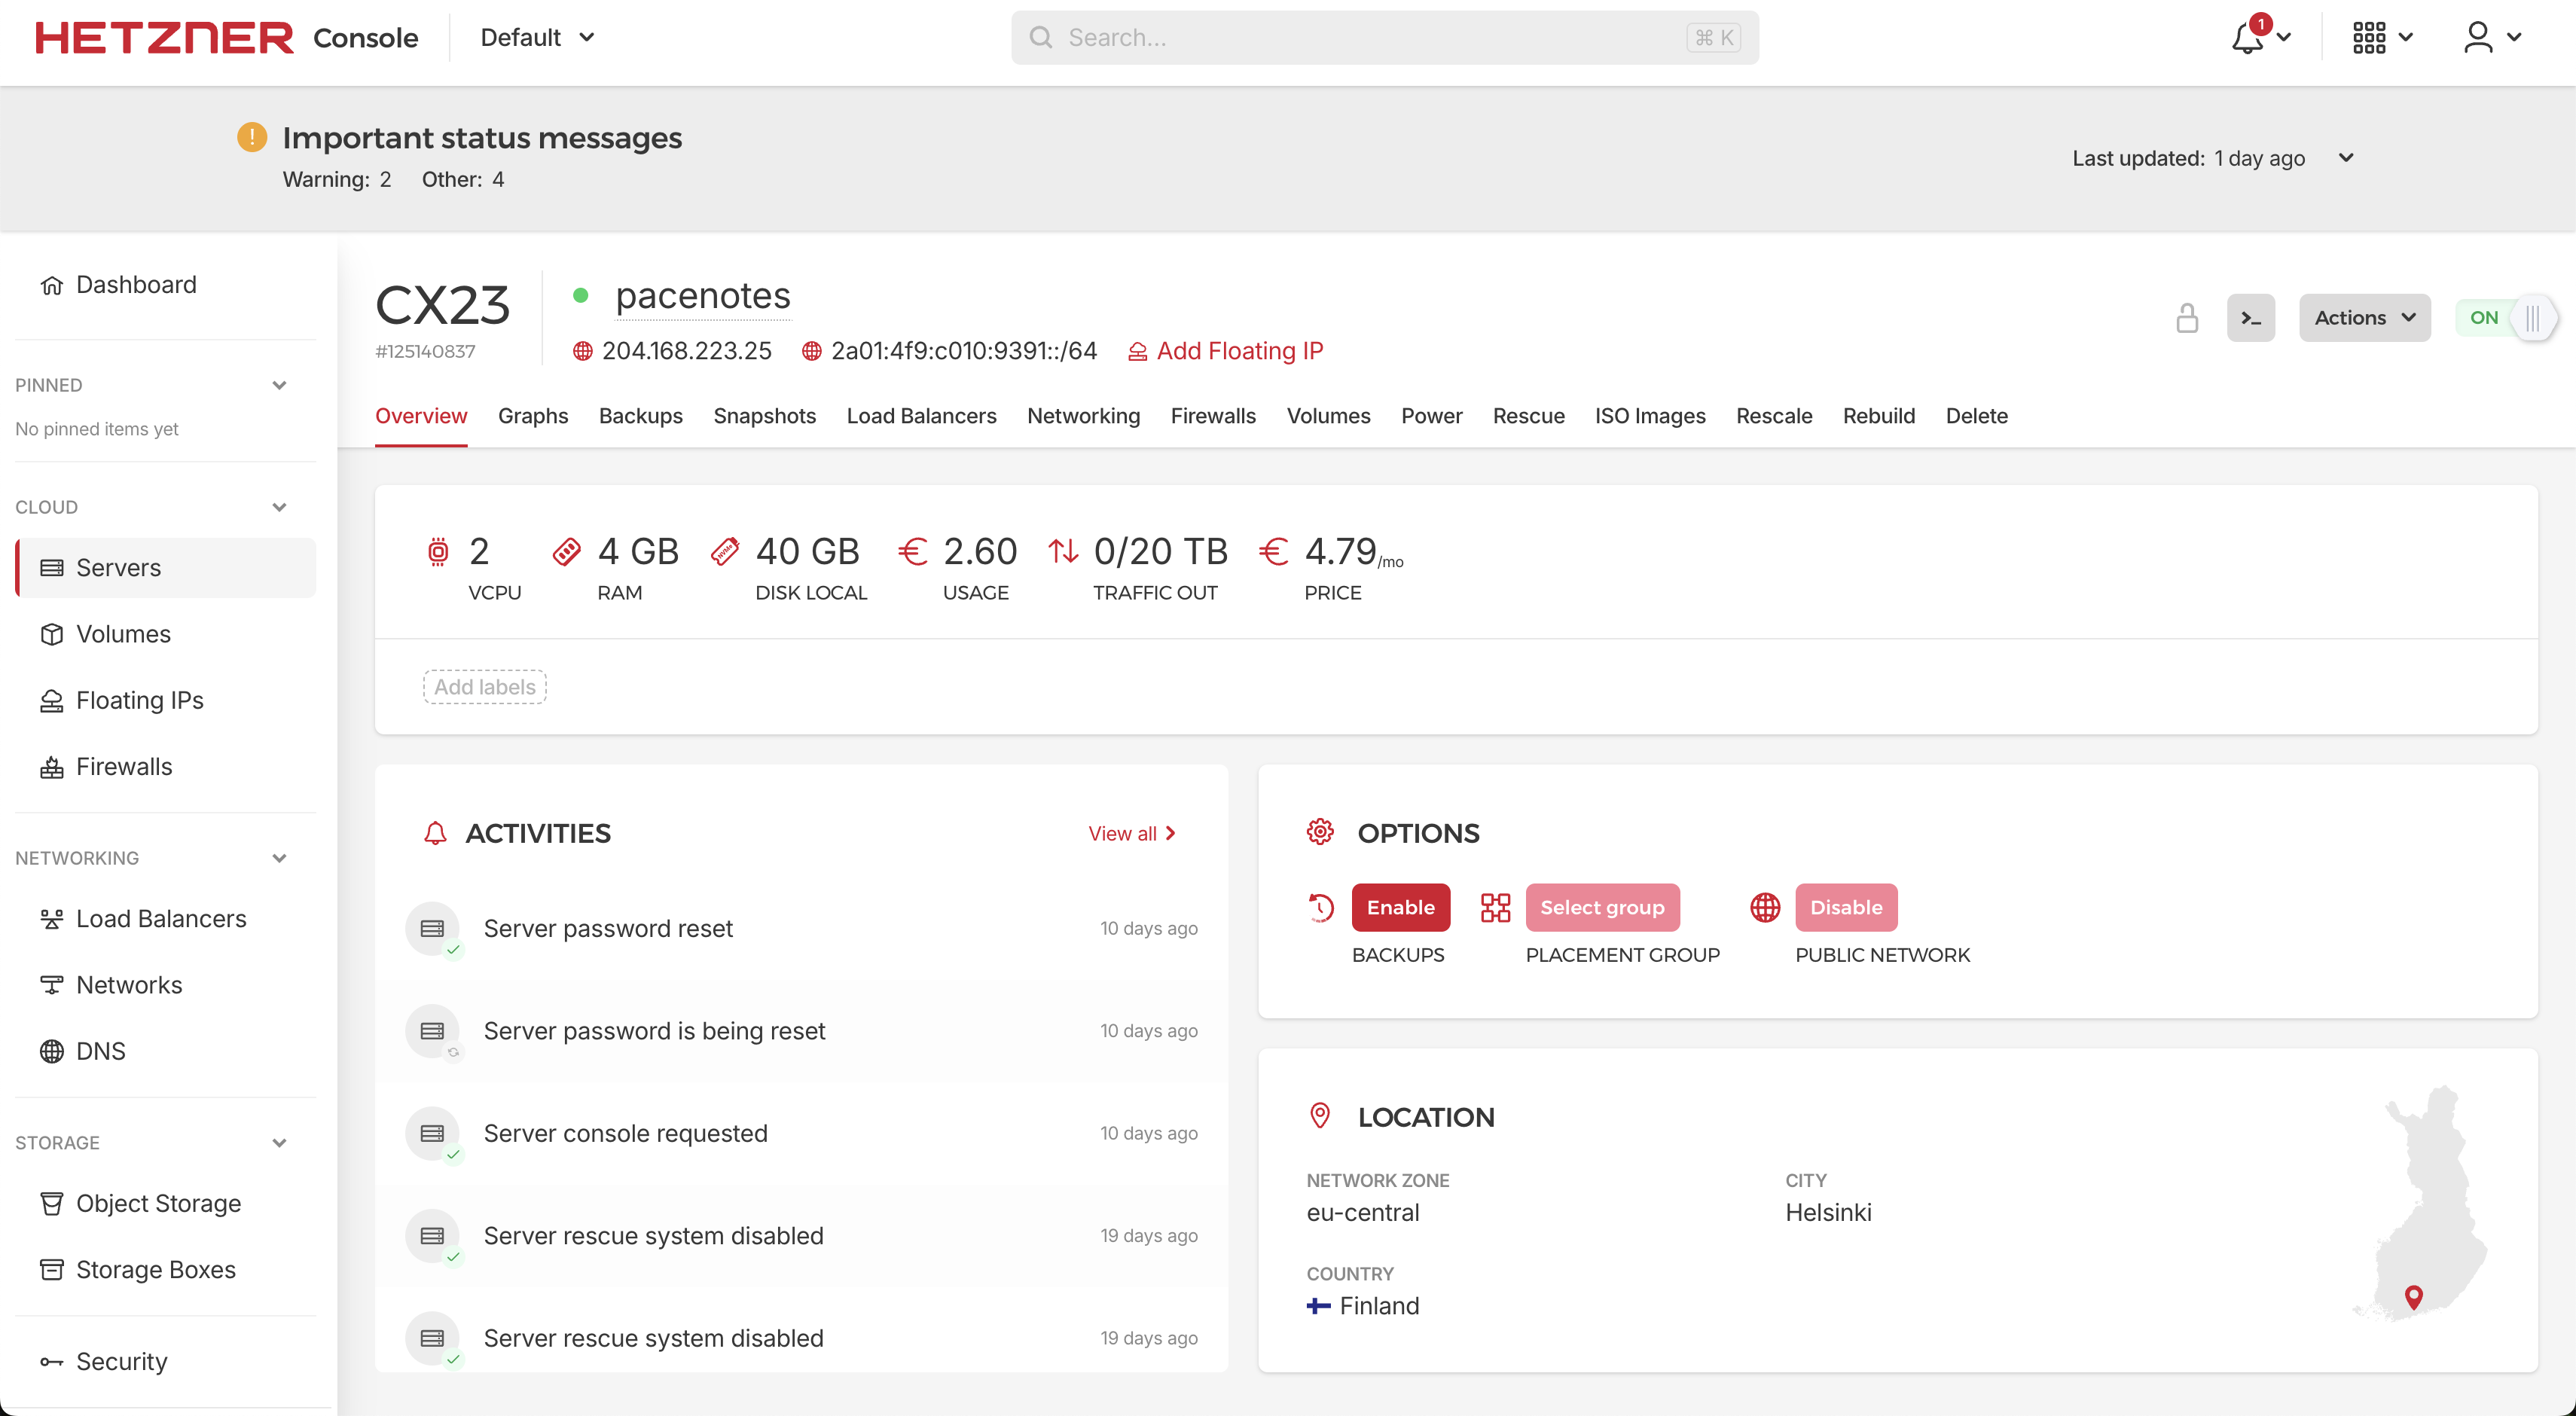Open Storage Boxes in the sidebar
The width and height of the screenshot is (2576, 1416).
[166, 1270]
